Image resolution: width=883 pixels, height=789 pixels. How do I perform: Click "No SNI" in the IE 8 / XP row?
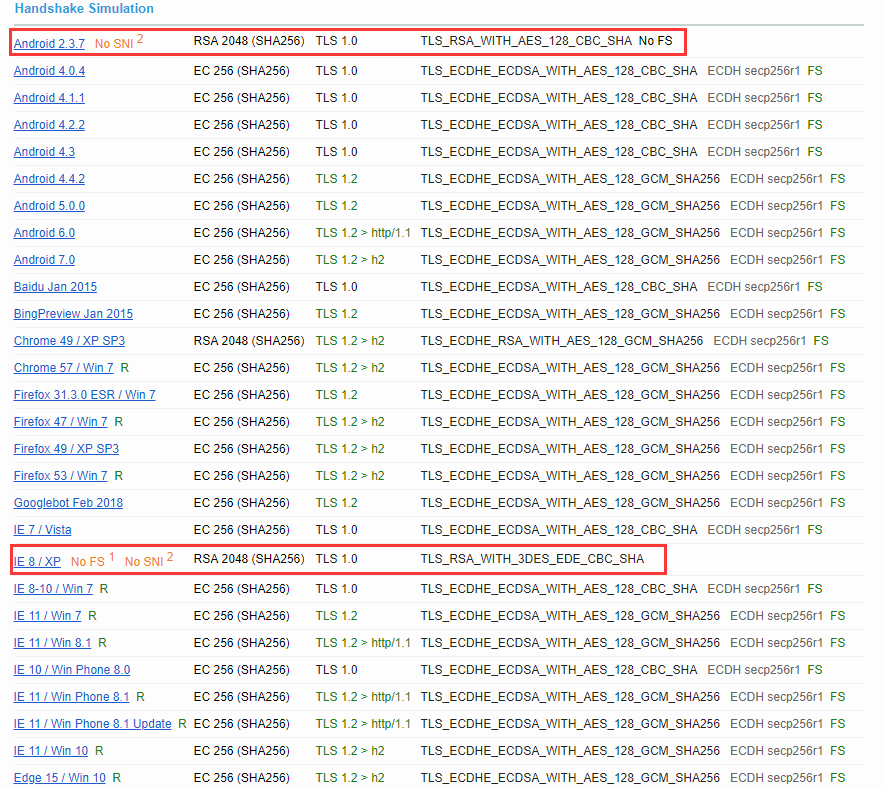click(144, 562)
